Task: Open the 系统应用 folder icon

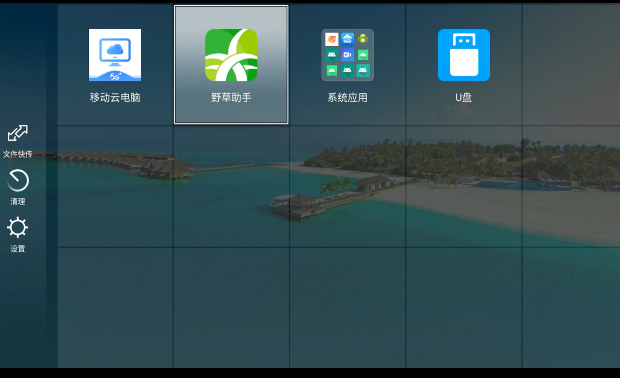Action: click(348, 55)
